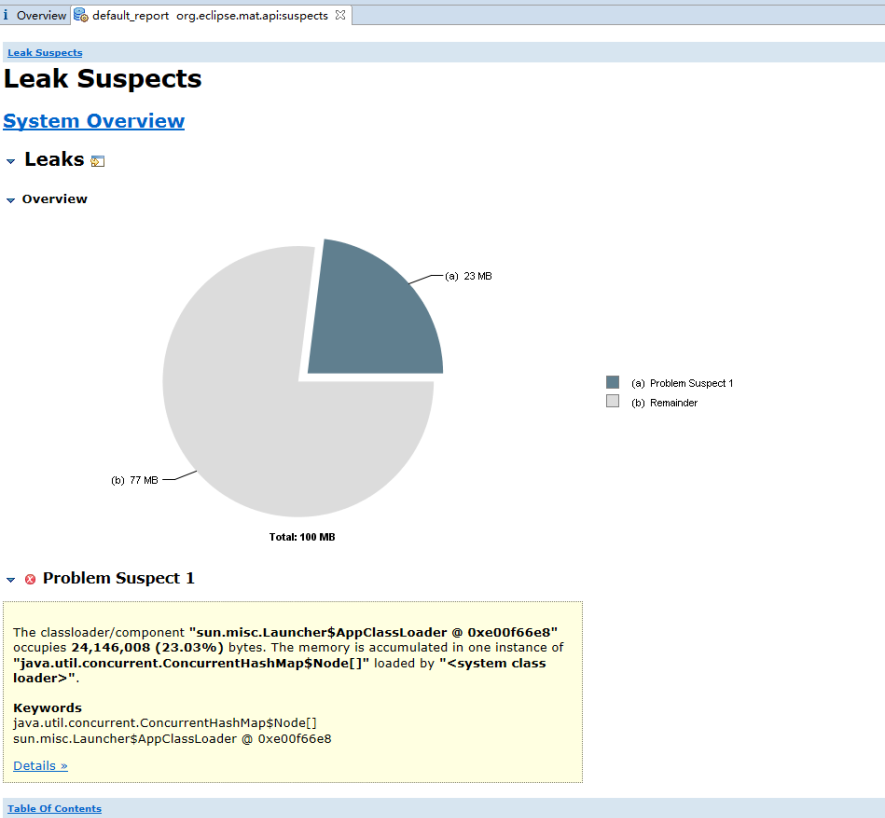Viewport: 885px width, 818px height.
Task: Collapse the Leaks section
Action: [10, 161]
